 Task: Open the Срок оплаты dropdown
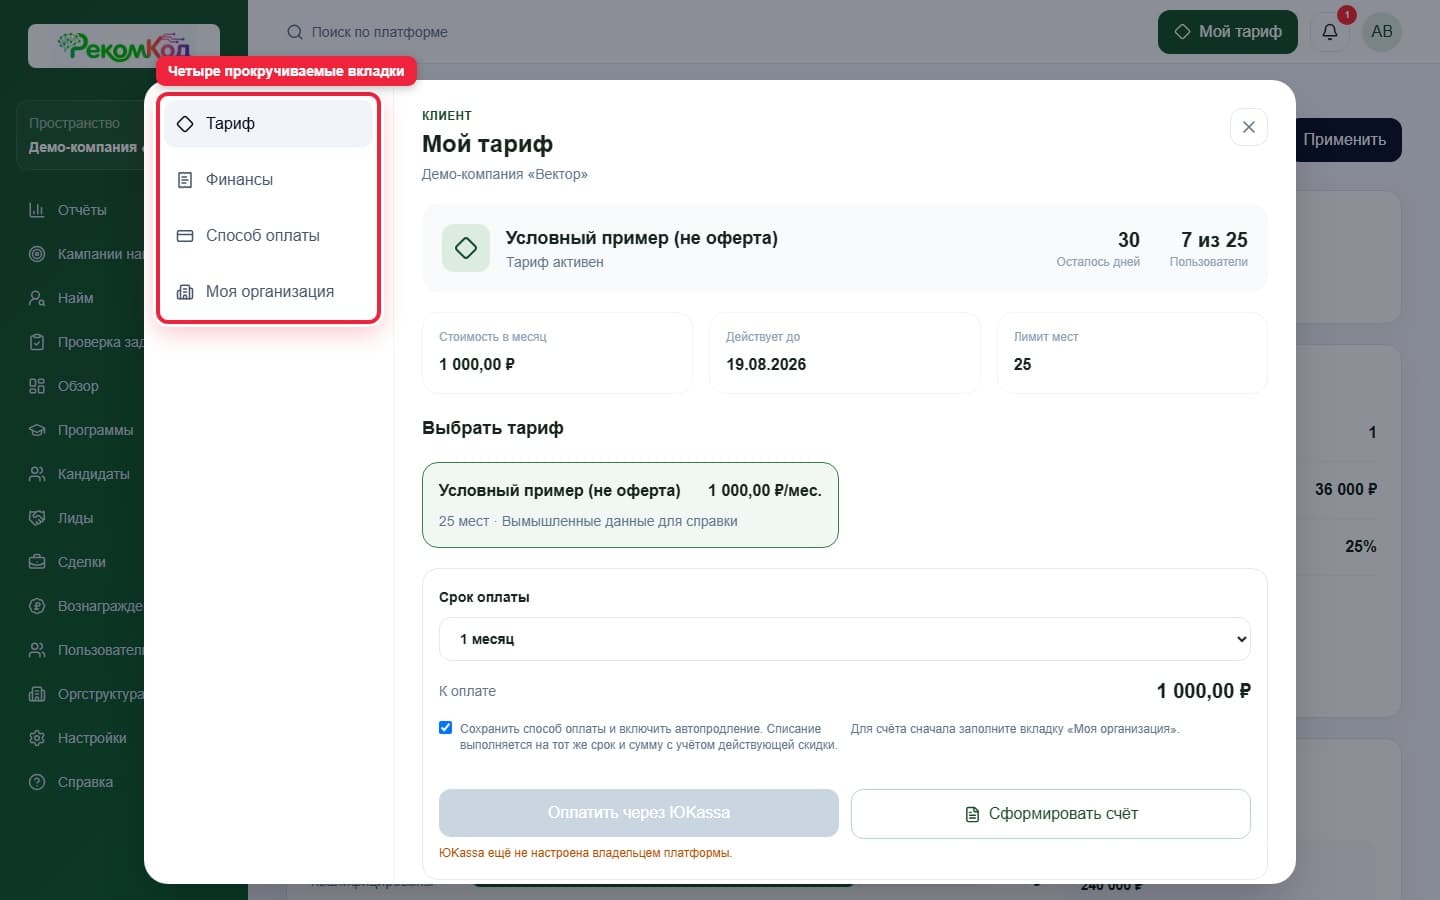(x=845, y=639)
